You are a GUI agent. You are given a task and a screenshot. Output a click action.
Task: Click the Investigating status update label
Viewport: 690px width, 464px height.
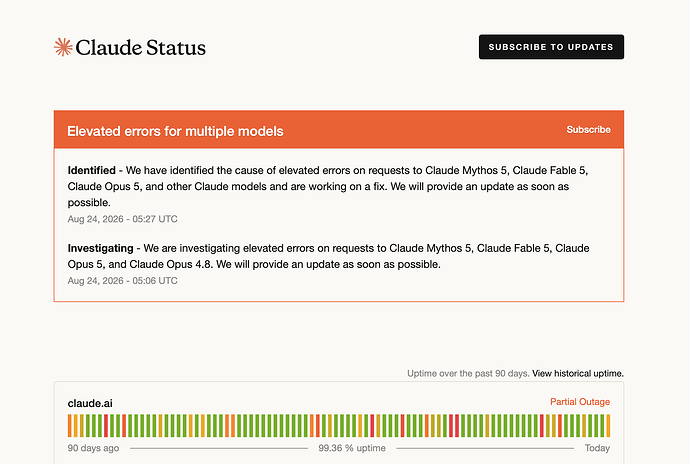pos(100,248)
